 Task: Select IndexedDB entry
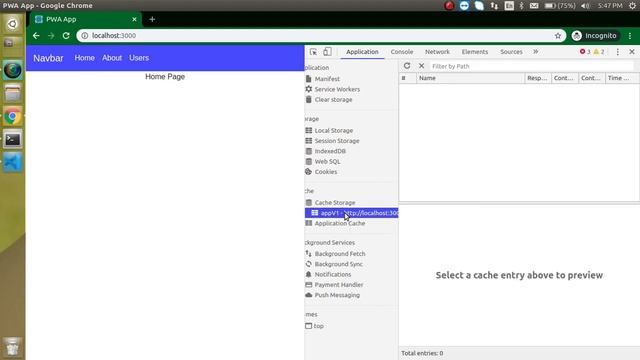click(x=330, y=151)
